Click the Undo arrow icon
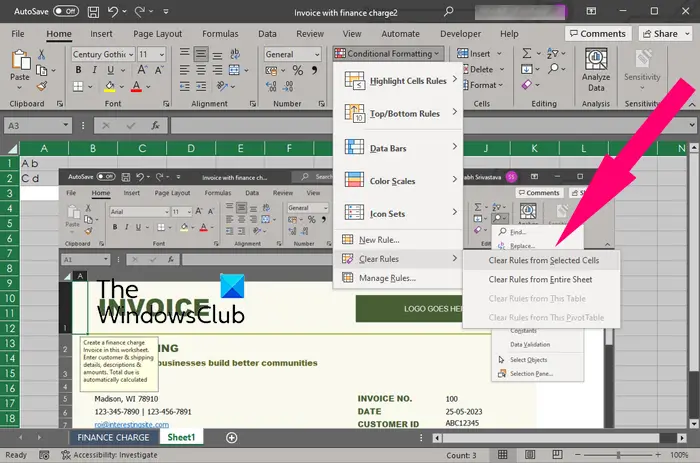The image size is (700, 463). [112, 12]
